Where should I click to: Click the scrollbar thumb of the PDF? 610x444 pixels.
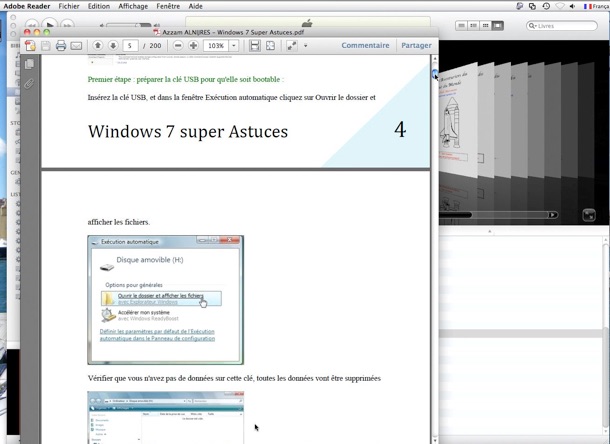coord(435,74)
